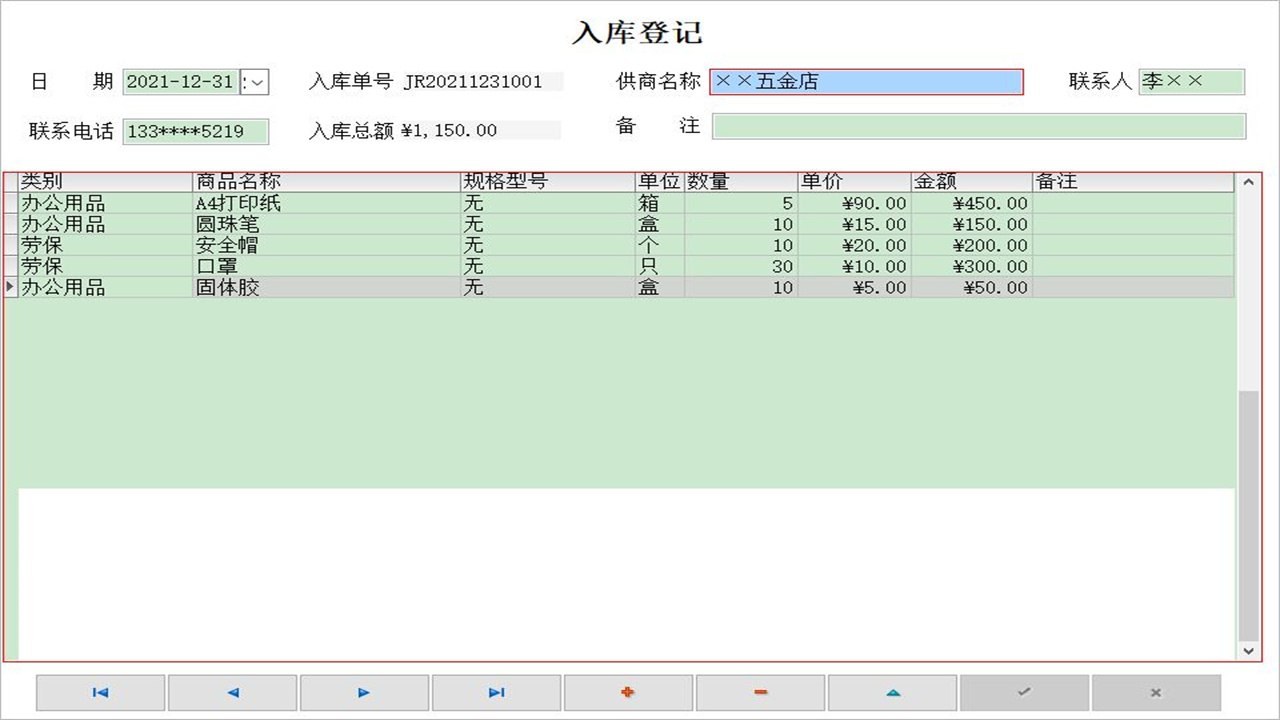Click the 备注 remarks input field
1280x720 pixels.
tap(978, 126)
